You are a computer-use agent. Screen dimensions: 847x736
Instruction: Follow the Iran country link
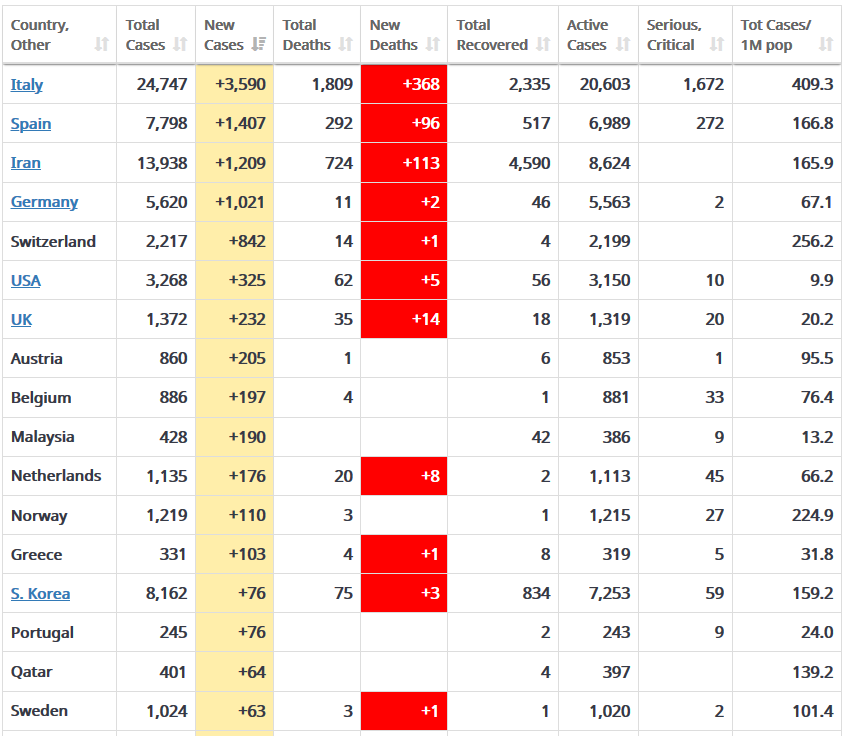tap(25, 163)
